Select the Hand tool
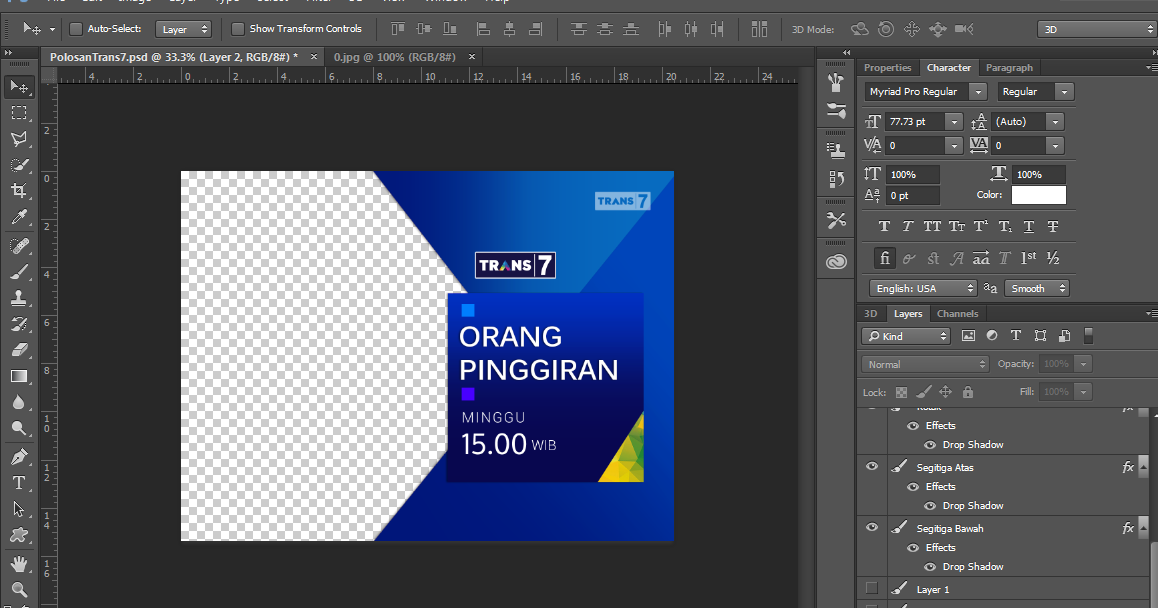Image resolution: width=1158 pixels, height=608 pixels. 19,564
